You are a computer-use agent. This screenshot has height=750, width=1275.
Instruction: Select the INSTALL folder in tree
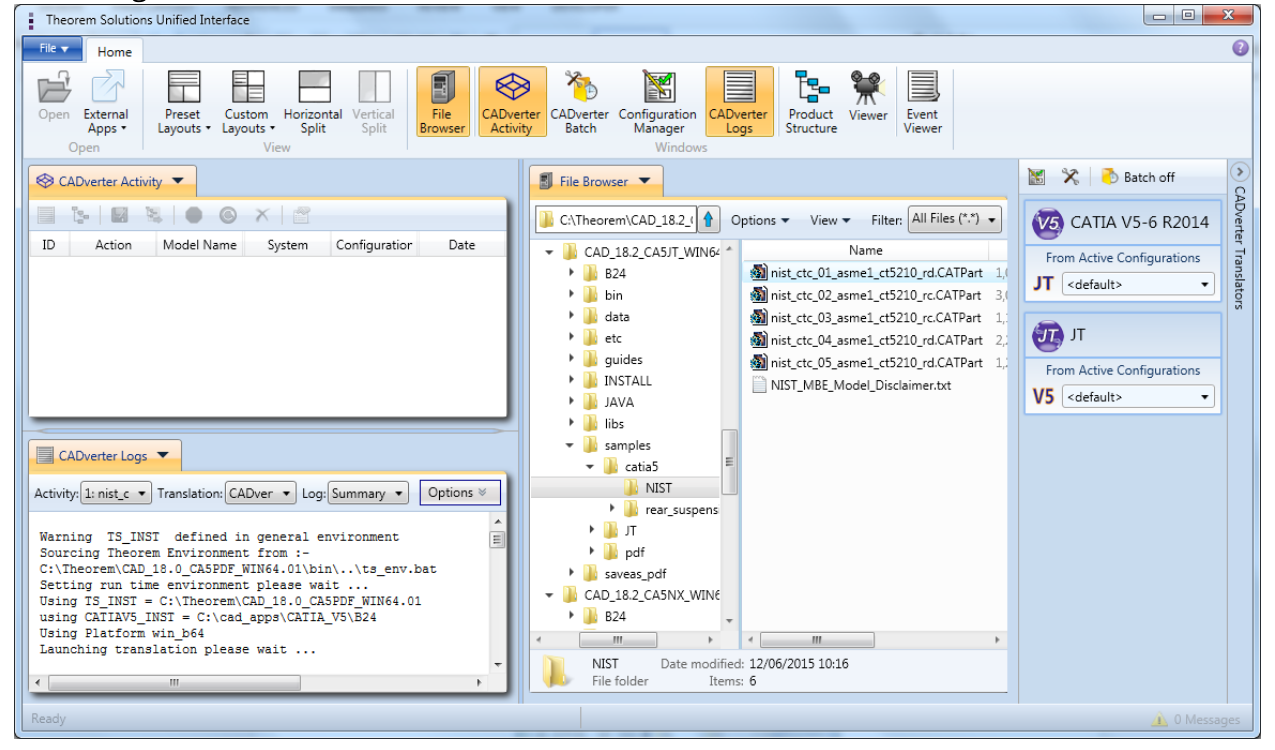627,381
